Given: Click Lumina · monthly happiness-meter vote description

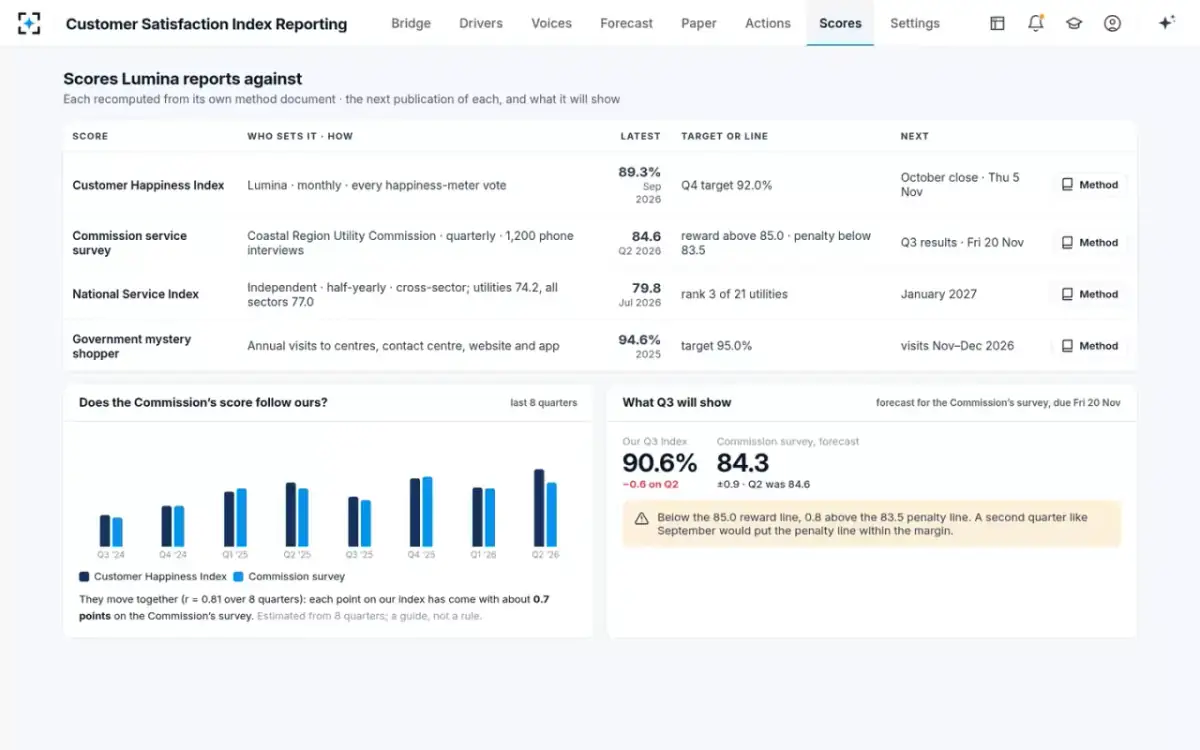Looking at the screenshot, I should (377, 185).
